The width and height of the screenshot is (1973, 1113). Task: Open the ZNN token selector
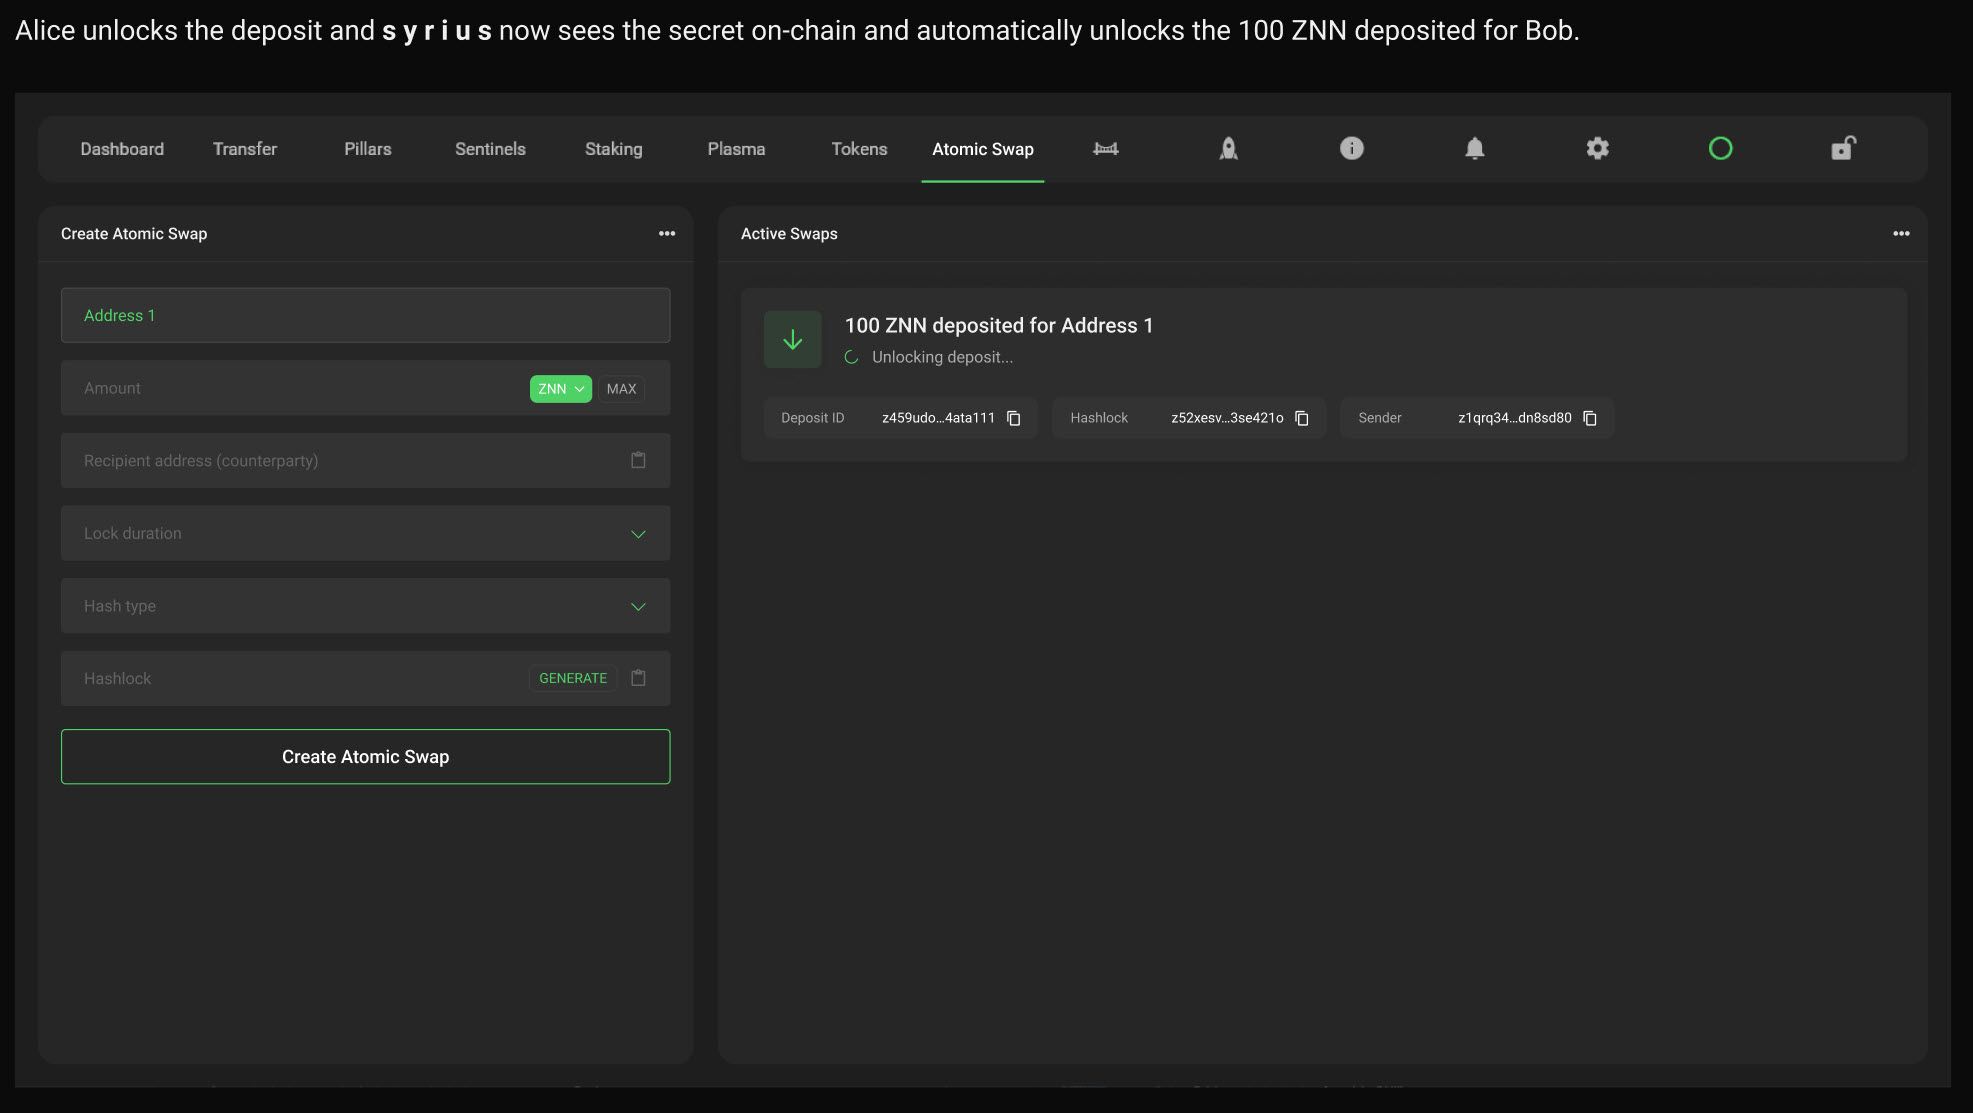[560, 389]
